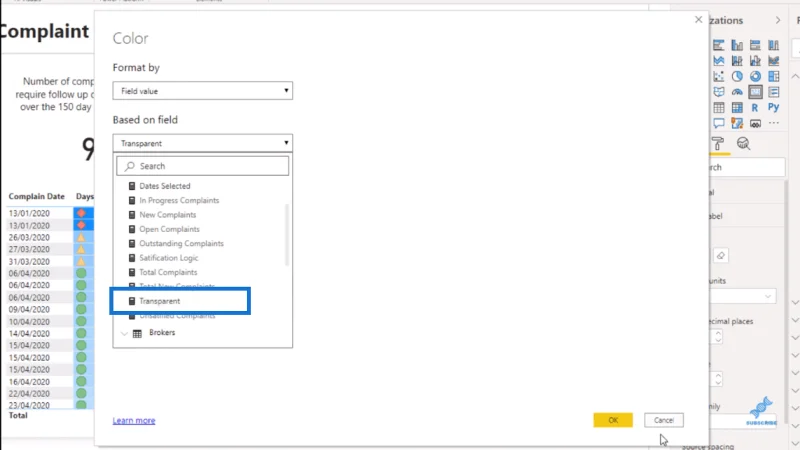Screen dimensions: 800x450
Task: Select the clustered bar chart visual
Action: [755, 45]
